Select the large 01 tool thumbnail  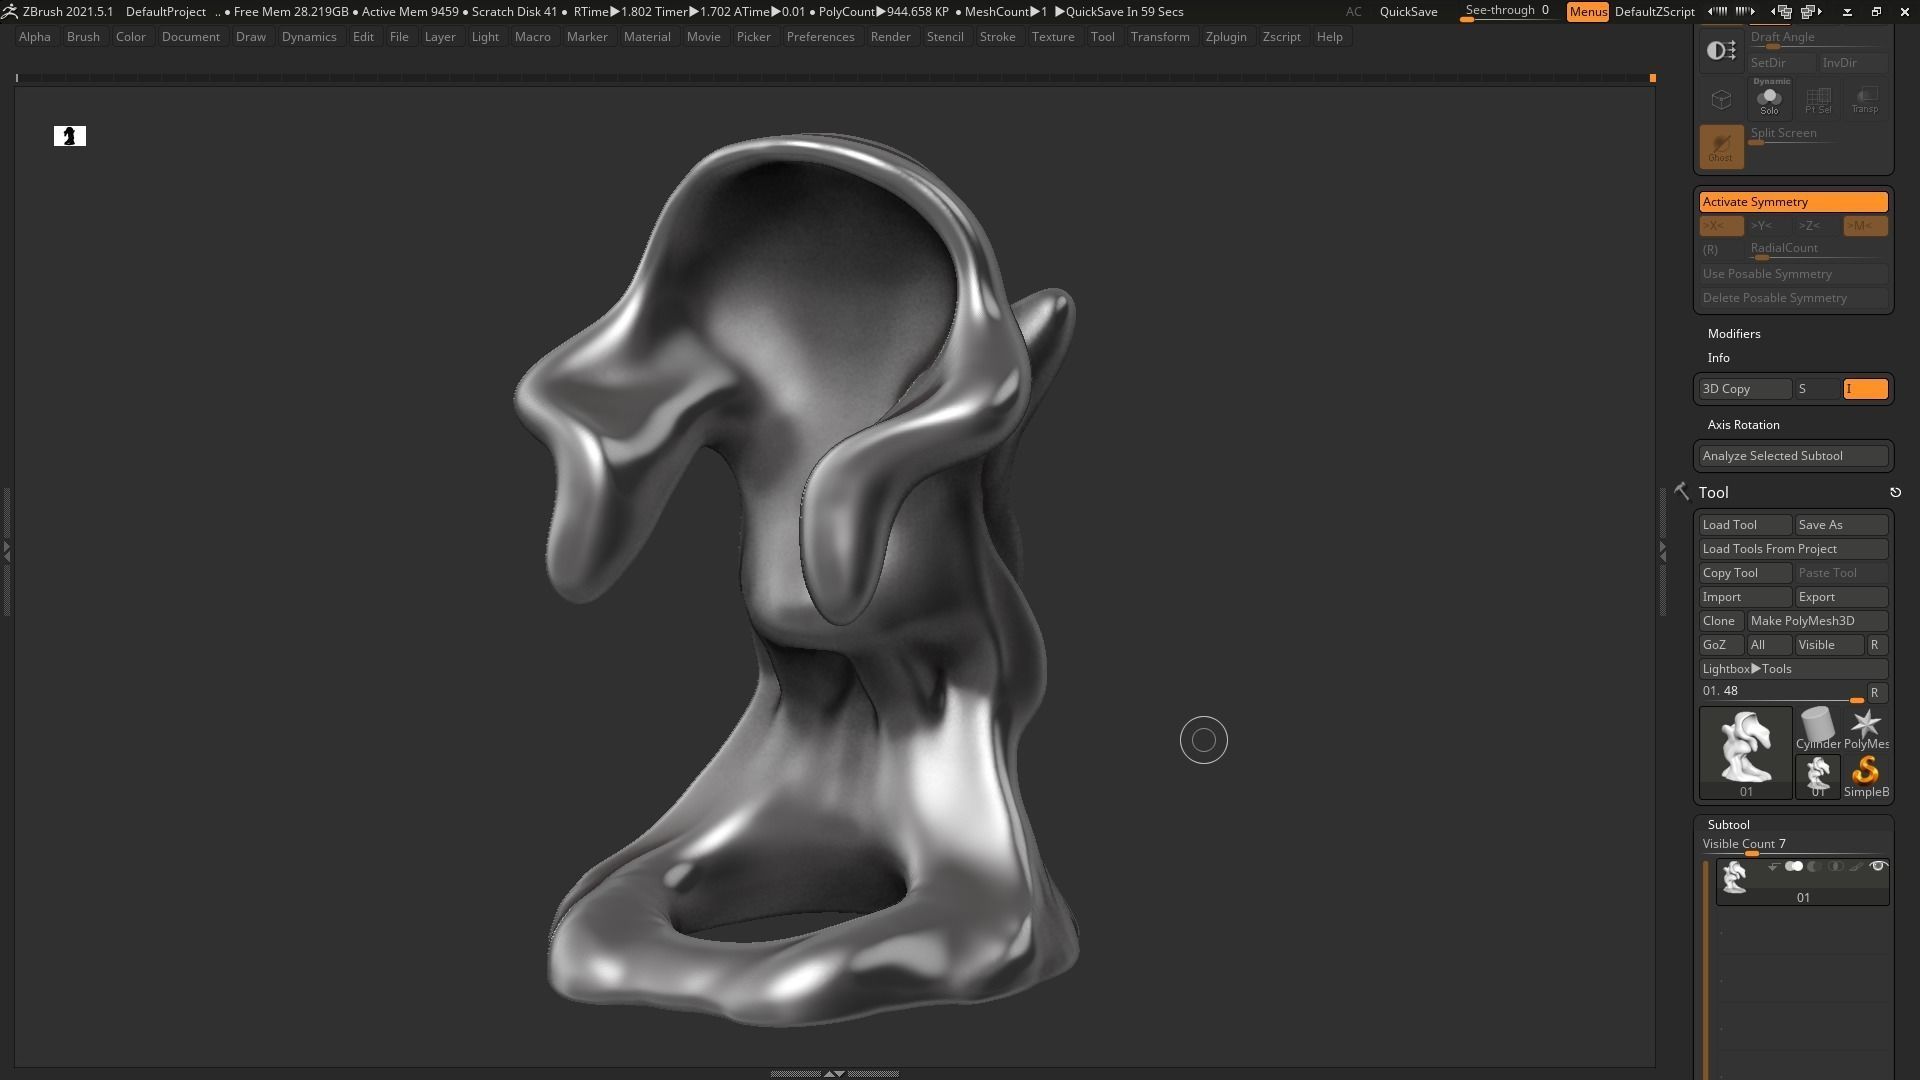(1746, 753)
